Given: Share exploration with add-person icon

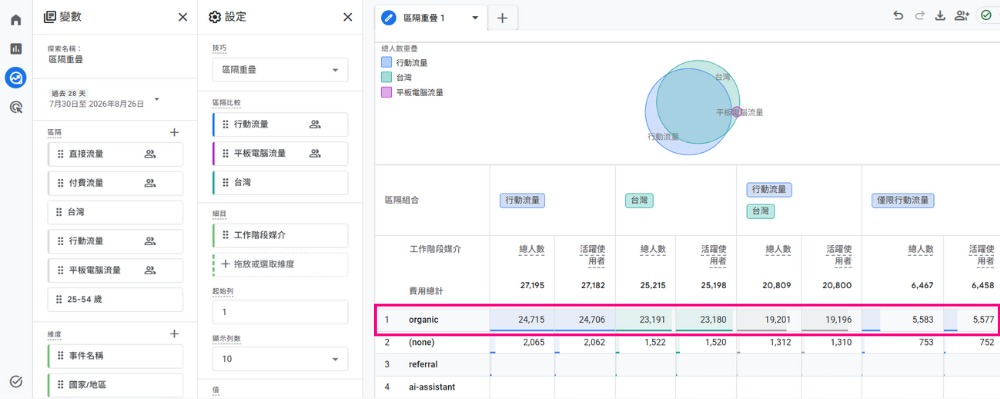Looking at the screenshot, I should pos(962,17).
